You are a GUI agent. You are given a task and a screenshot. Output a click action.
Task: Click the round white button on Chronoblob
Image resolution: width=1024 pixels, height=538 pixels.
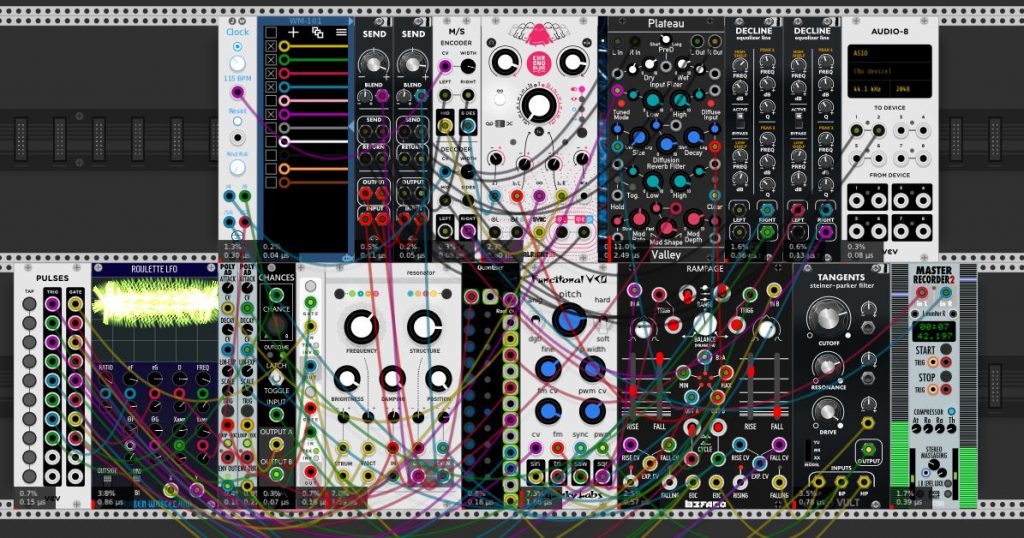pyautogui.click(x=500, y=99)
